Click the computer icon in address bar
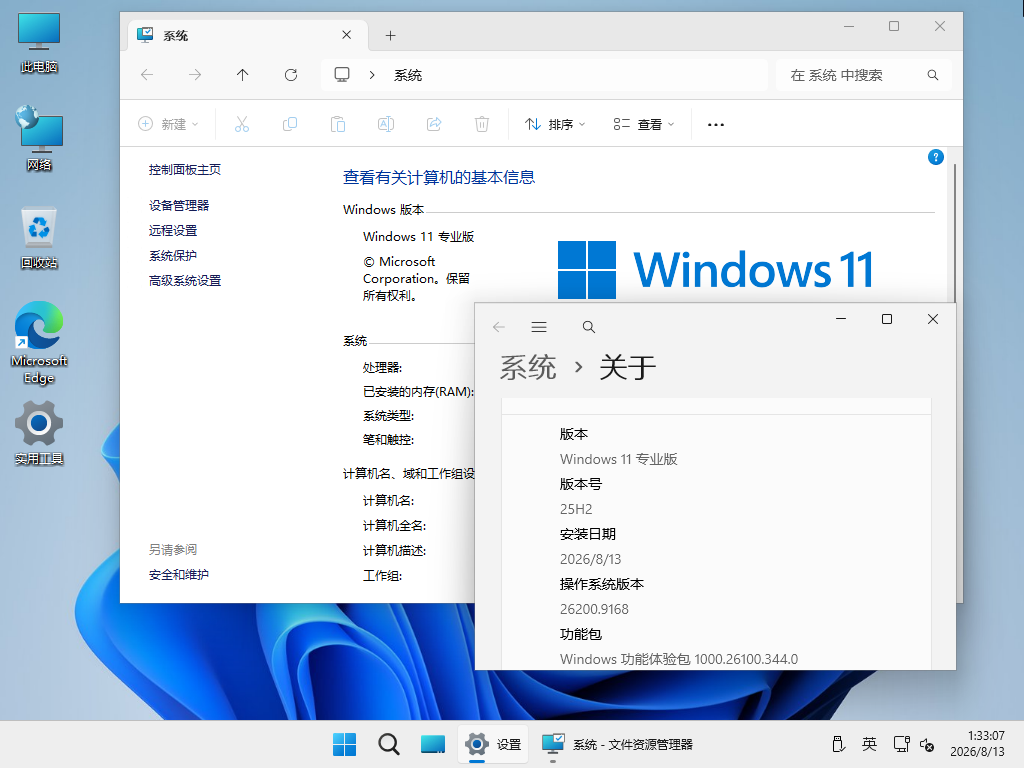Viewport: 1024px width, 768px height. tap(342, 74)
